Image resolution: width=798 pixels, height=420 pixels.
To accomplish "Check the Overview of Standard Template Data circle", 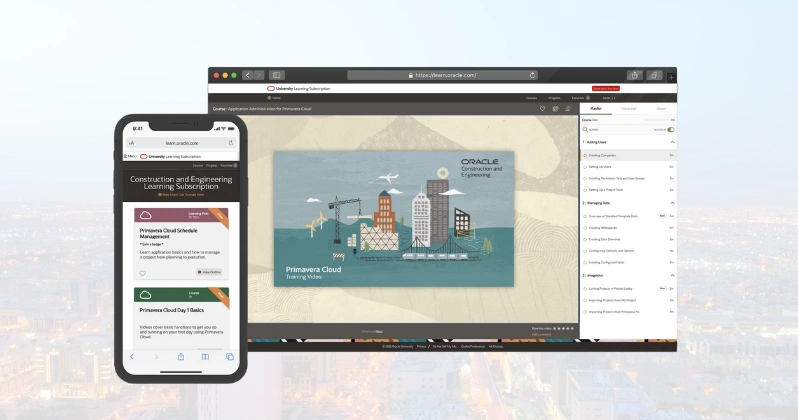I will [584, 216].
